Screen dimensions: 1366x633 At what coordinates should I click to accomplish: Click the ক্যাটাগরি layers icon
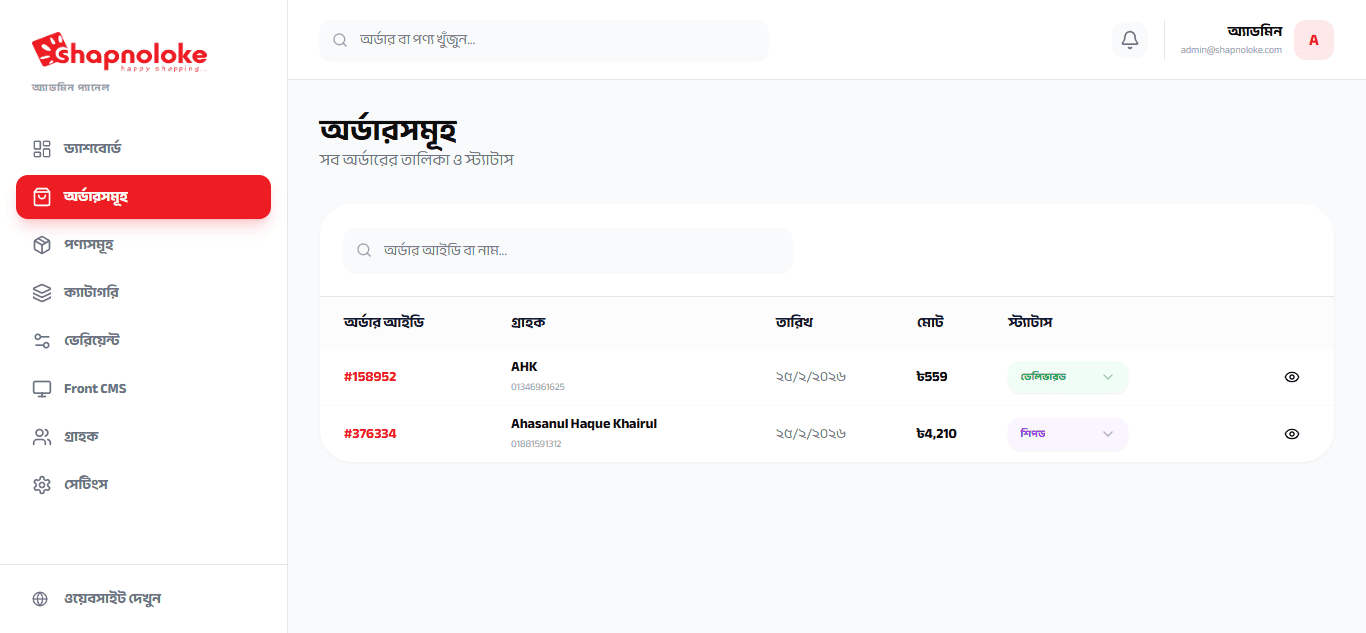click(42, 293)
